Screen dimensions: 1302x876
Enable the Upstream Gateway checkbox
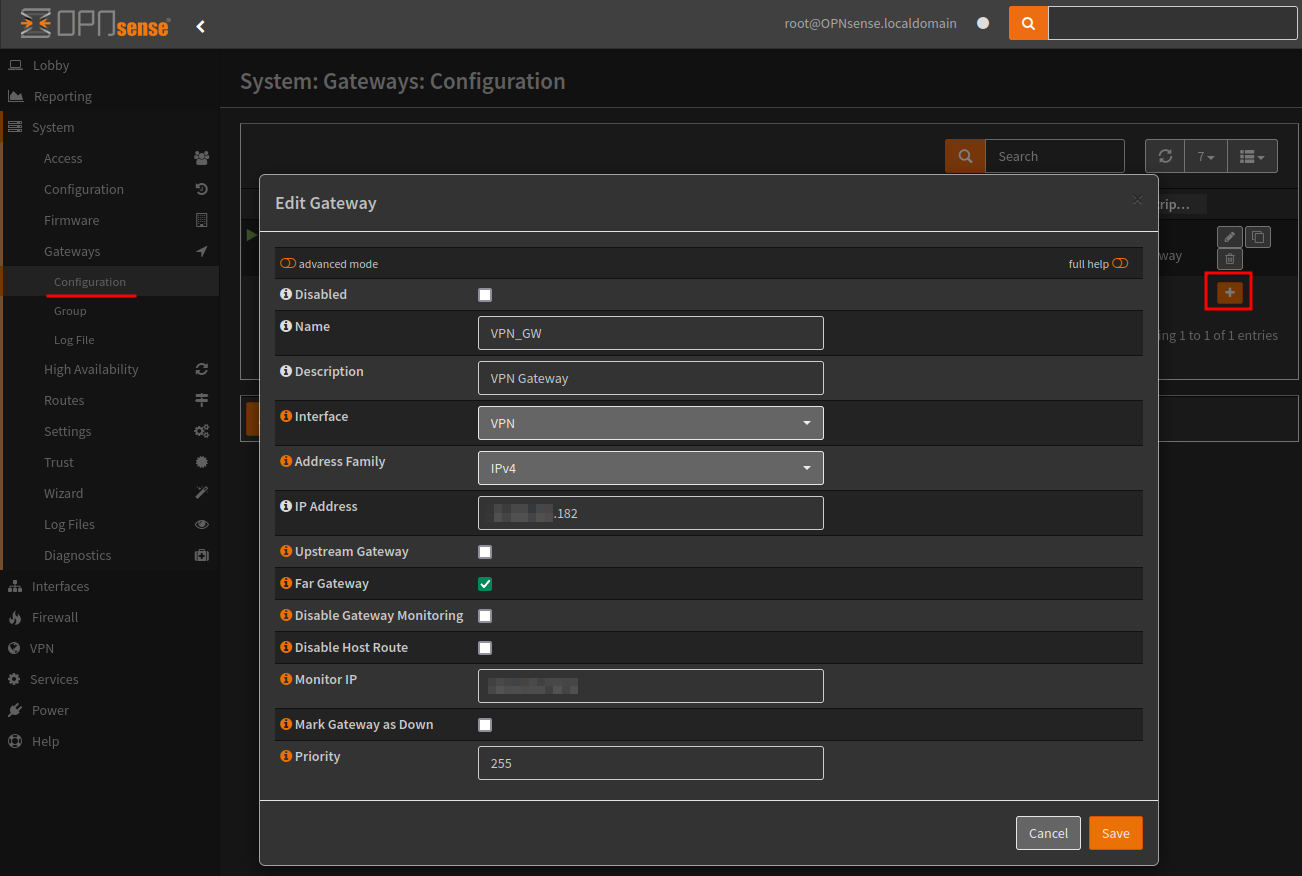point(485,552)
